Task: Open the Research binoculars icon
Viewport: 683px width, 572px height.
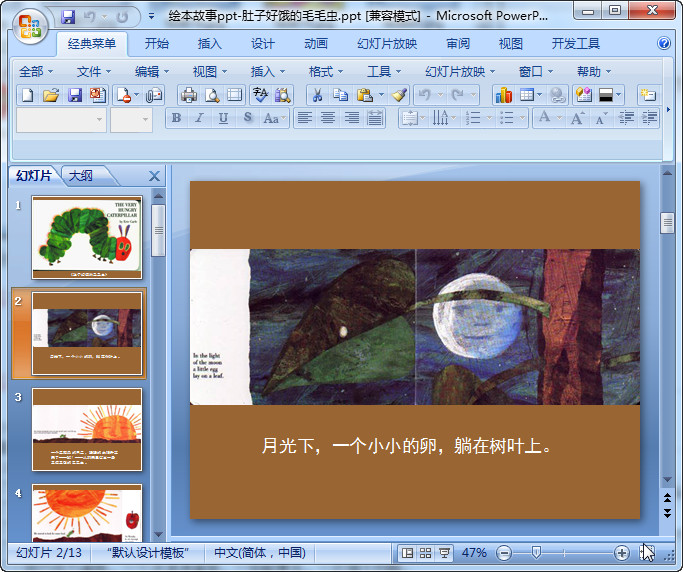Action: coord(283,95)
